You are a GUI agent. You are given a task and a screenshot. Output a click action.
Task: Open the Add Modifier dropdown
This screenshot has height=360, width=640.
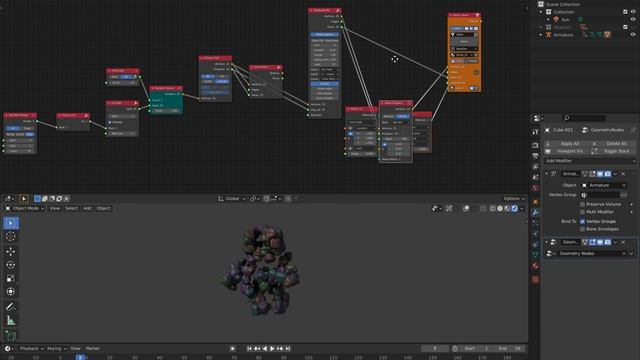tap(590, 161)
